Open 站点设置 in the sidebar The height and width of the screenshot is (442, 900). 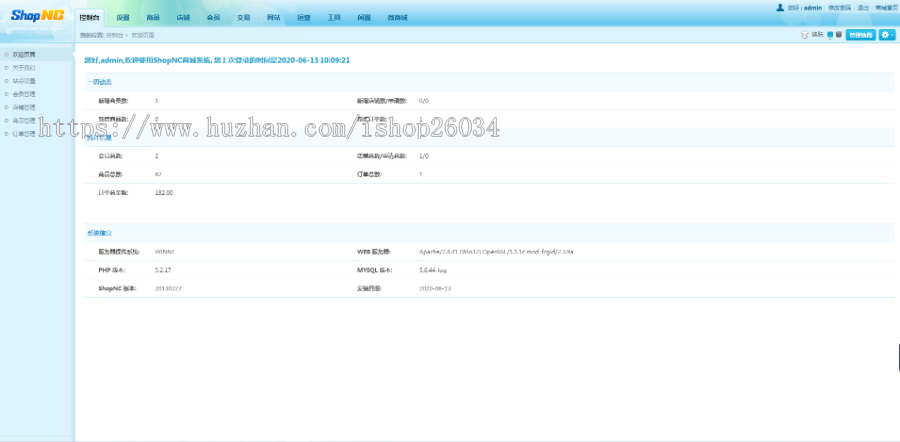[x=24, y=81]
